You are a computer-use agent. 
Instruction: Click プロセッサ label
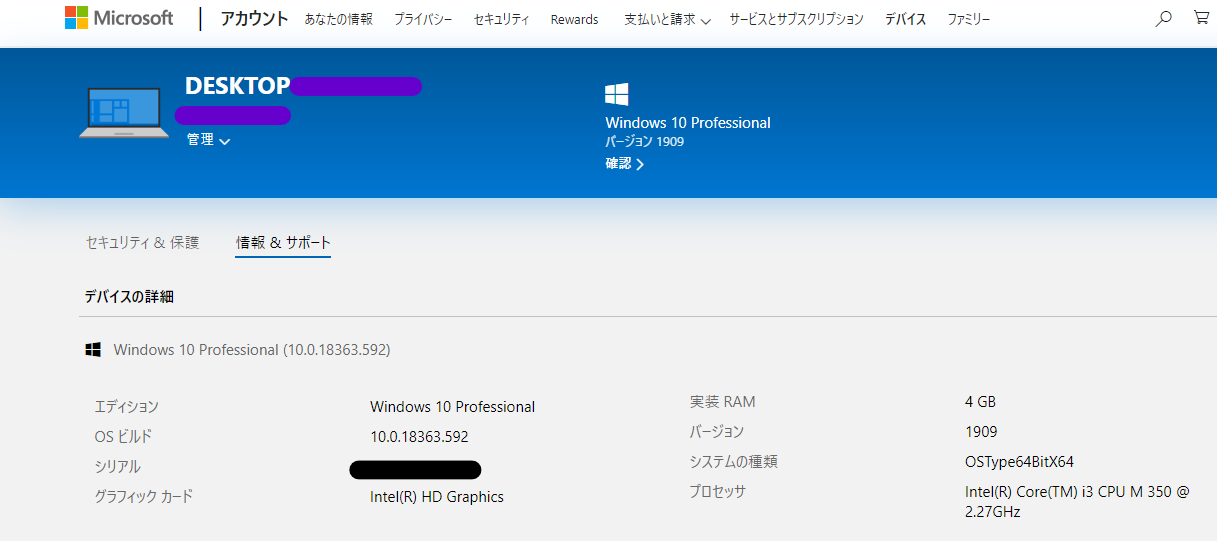717,492
